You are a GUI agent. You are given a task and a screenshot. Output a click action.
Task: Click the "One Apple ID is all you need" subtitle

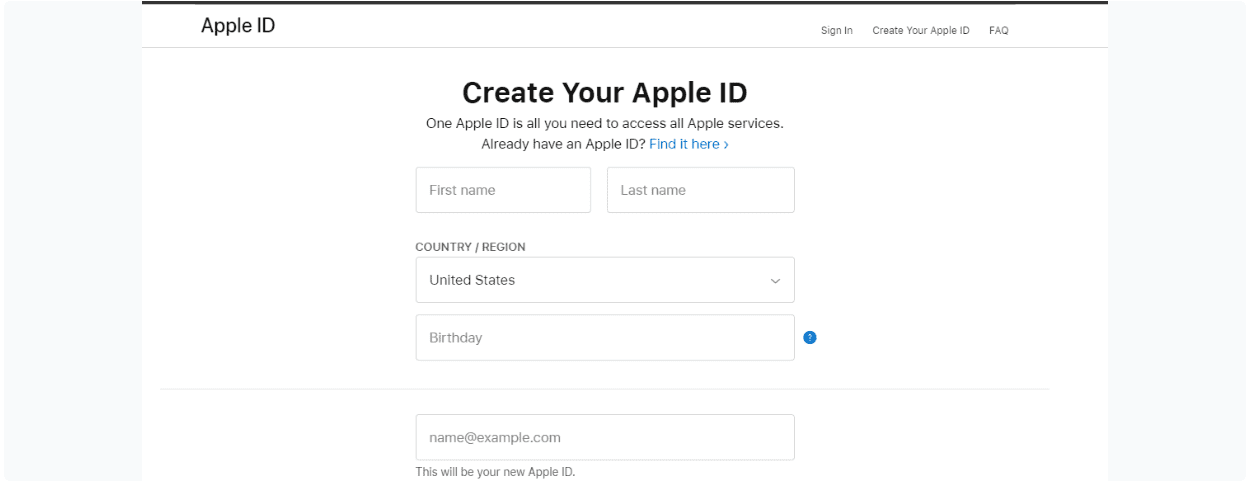604,124
